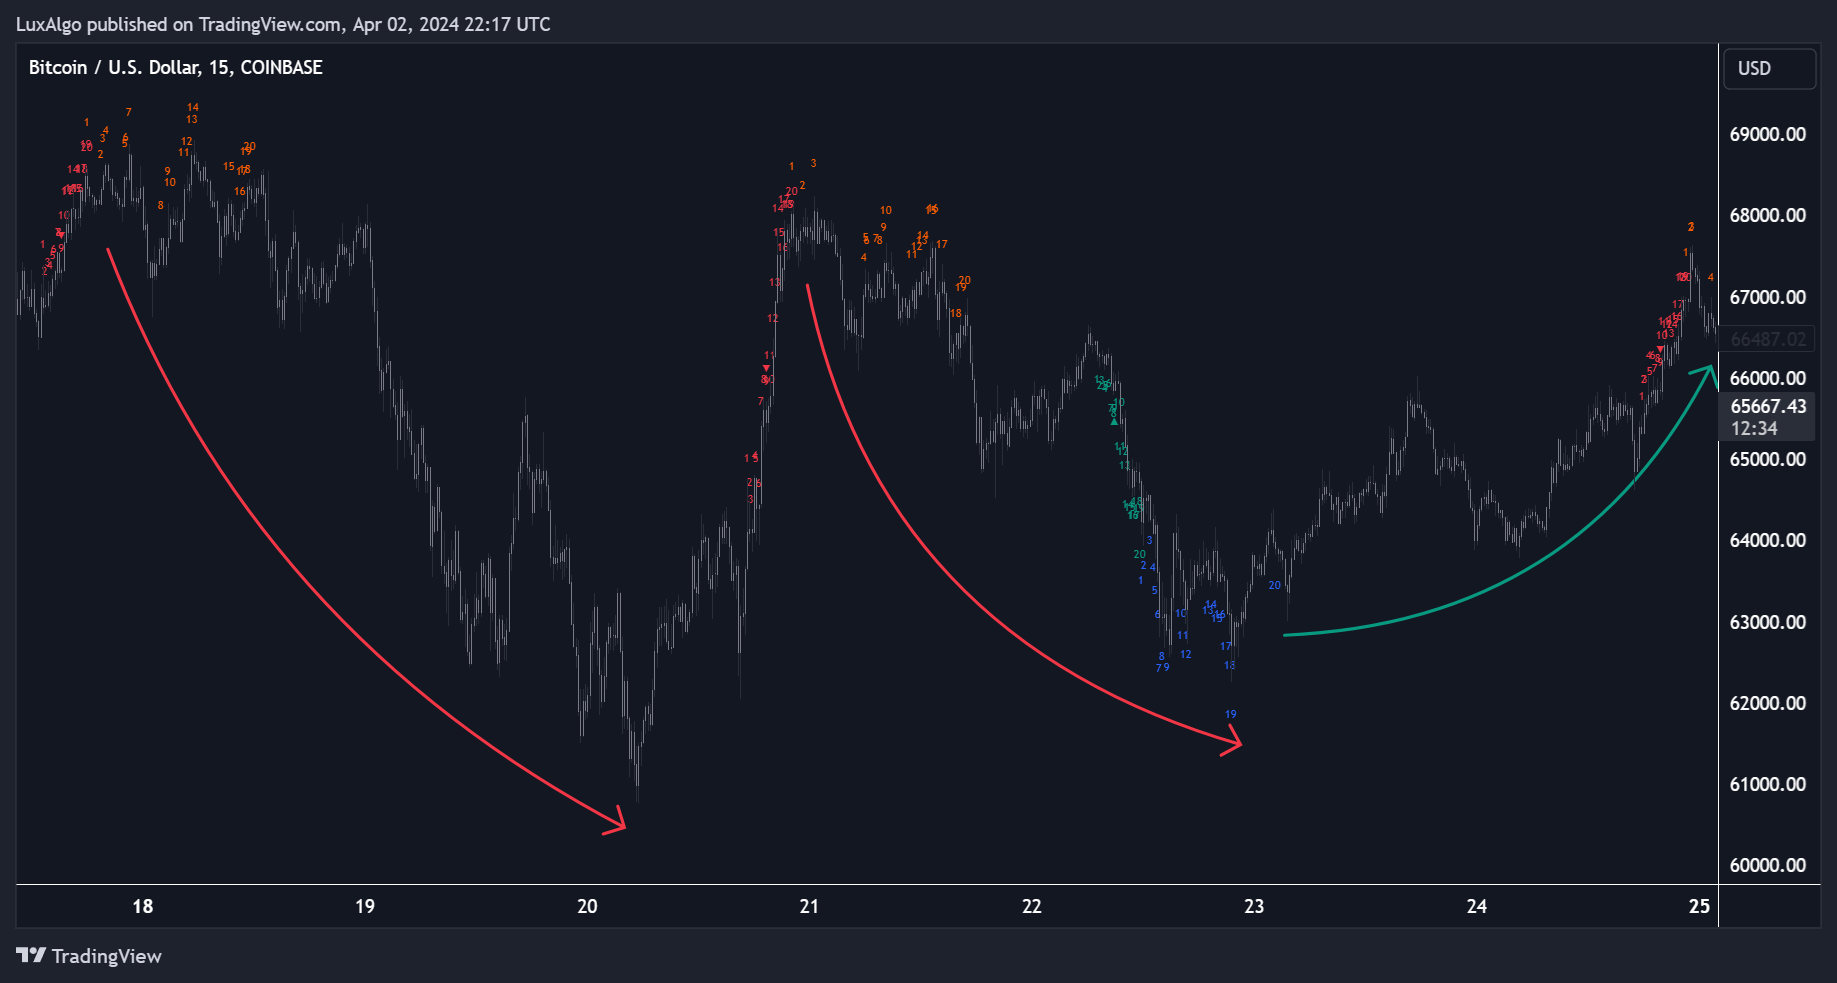1837x983 pixels.
Task: Select the Bitcoin / U.S. Dollar chart title
Action: tap(176, 68)
